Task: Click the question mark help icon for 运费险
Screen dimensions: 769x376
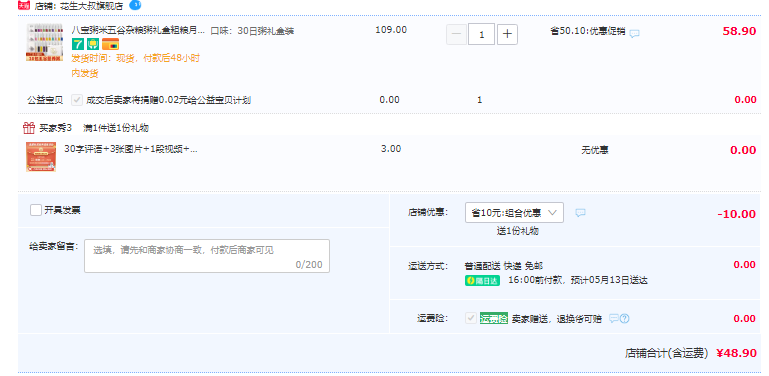Action: coord(624,319)
